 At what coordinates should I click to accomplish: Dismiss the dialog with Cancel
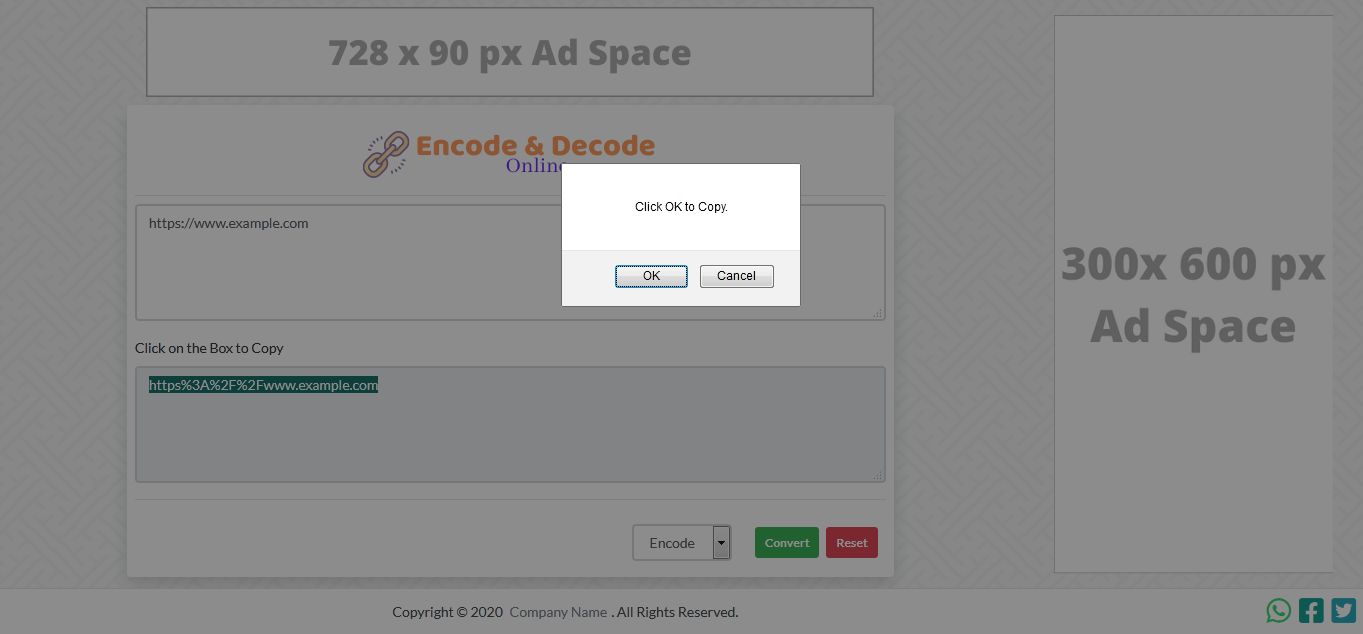point(736,276)
